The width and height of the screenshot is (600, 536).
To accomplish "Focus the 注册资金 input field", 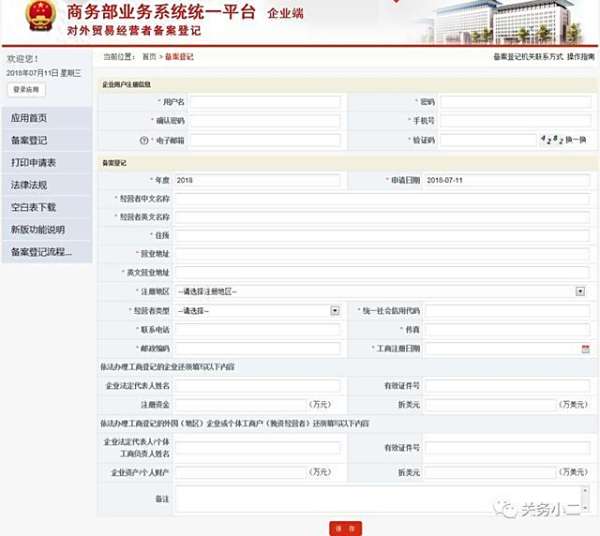I will point(240,404).
